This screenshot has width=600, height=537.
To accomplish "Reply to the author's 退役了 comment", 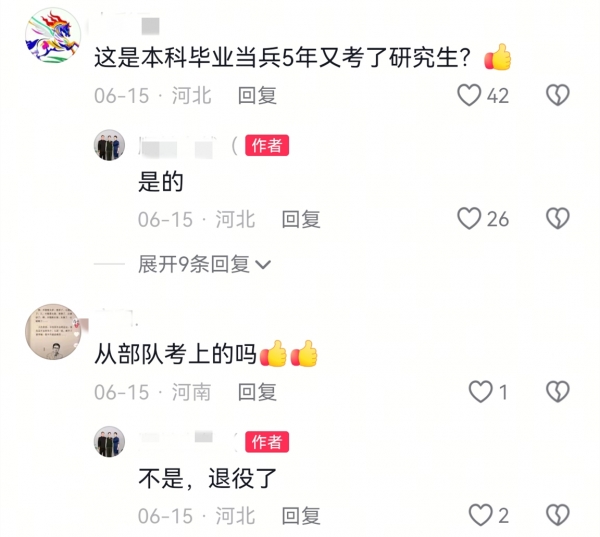I will click(x=301, y=516).
